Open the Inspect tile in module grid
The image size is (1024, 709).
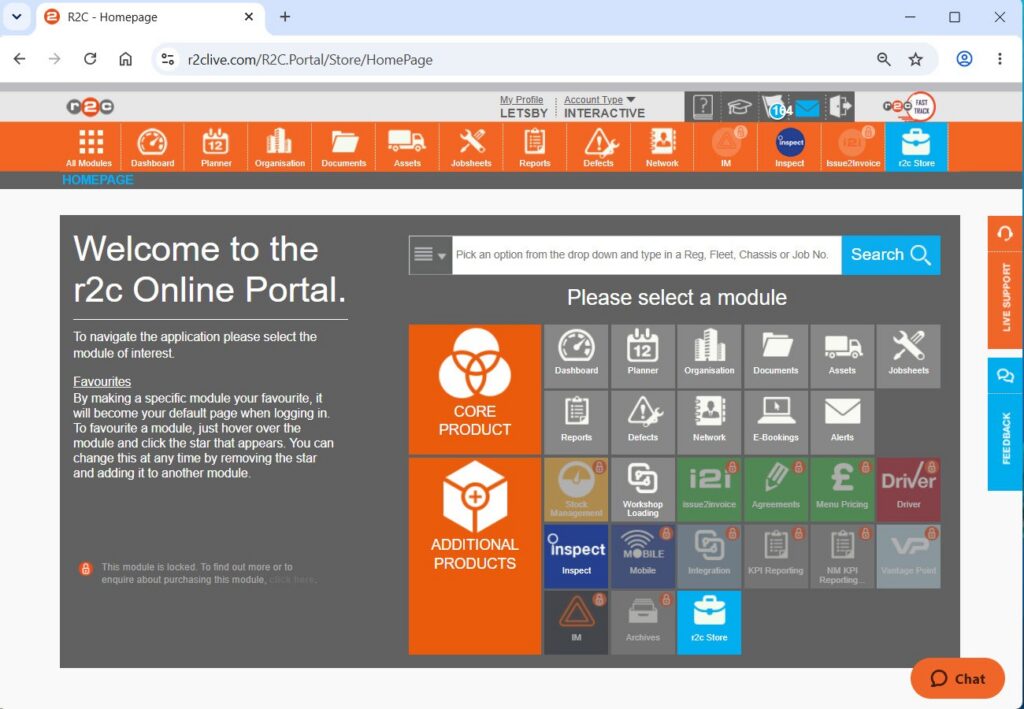pyautogui.click(x=576, y=556)
